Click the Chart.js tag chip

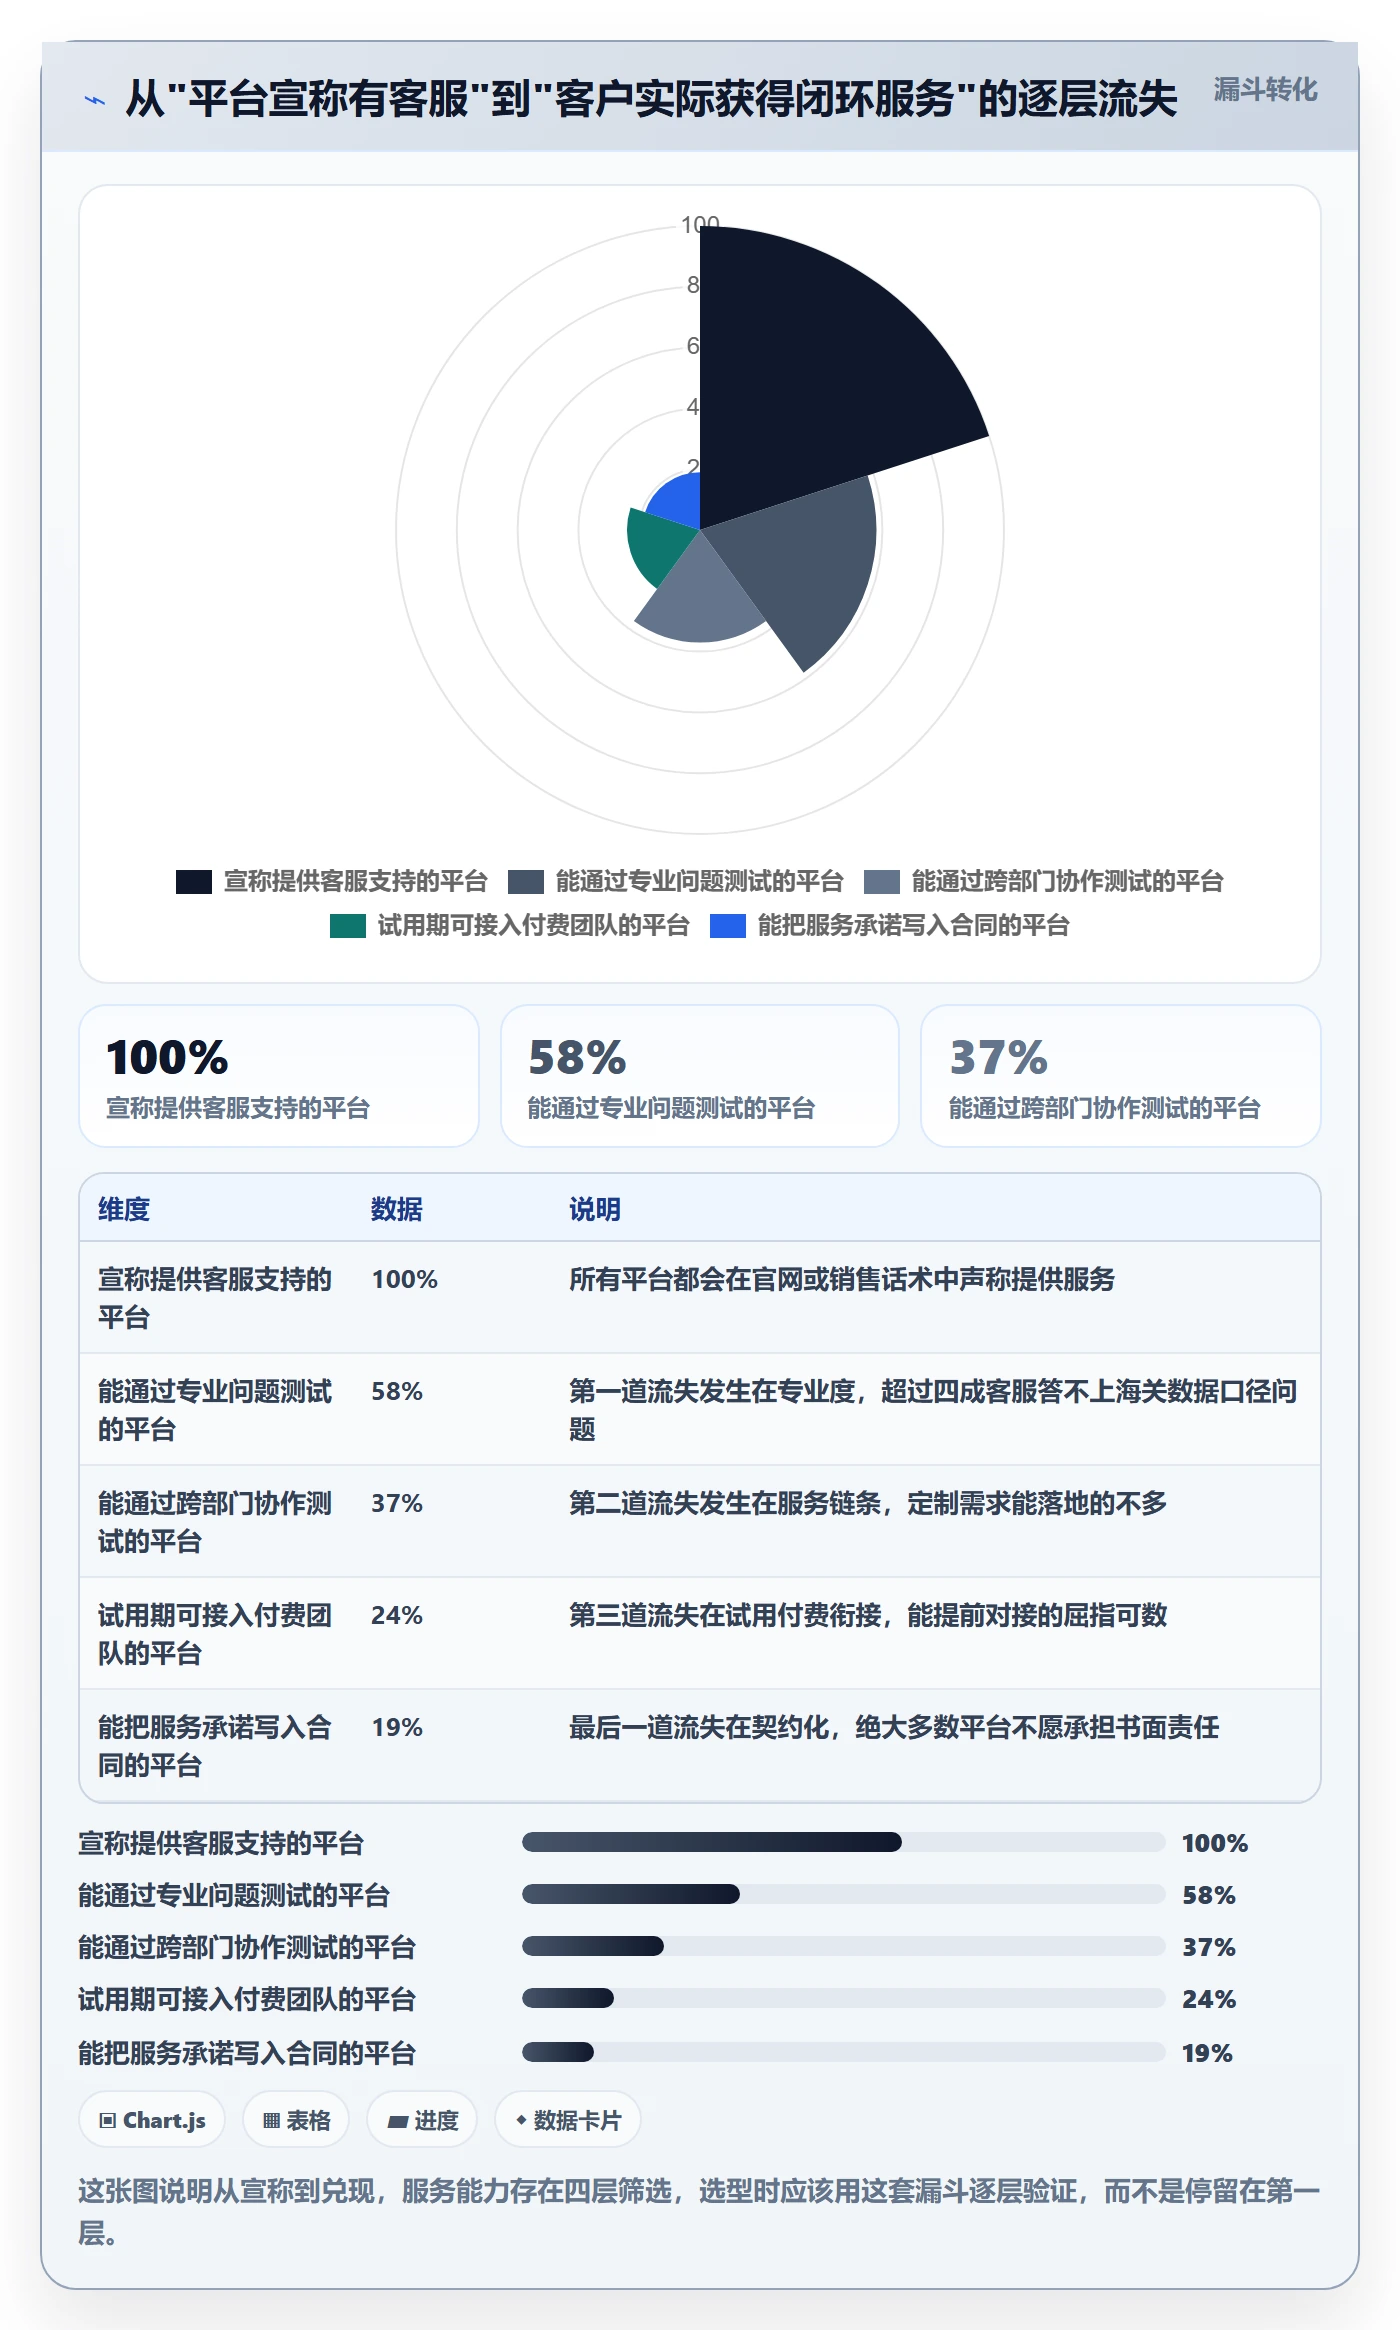pos(152,2120)
